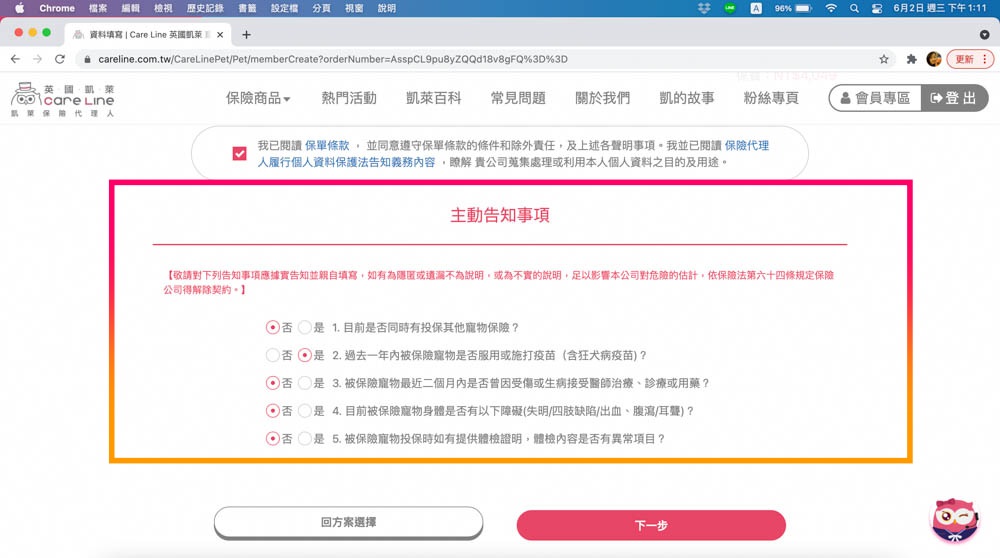Select 是 for question 5 health check
This screenshot has width=1000, height=558.
pos(305,439)
